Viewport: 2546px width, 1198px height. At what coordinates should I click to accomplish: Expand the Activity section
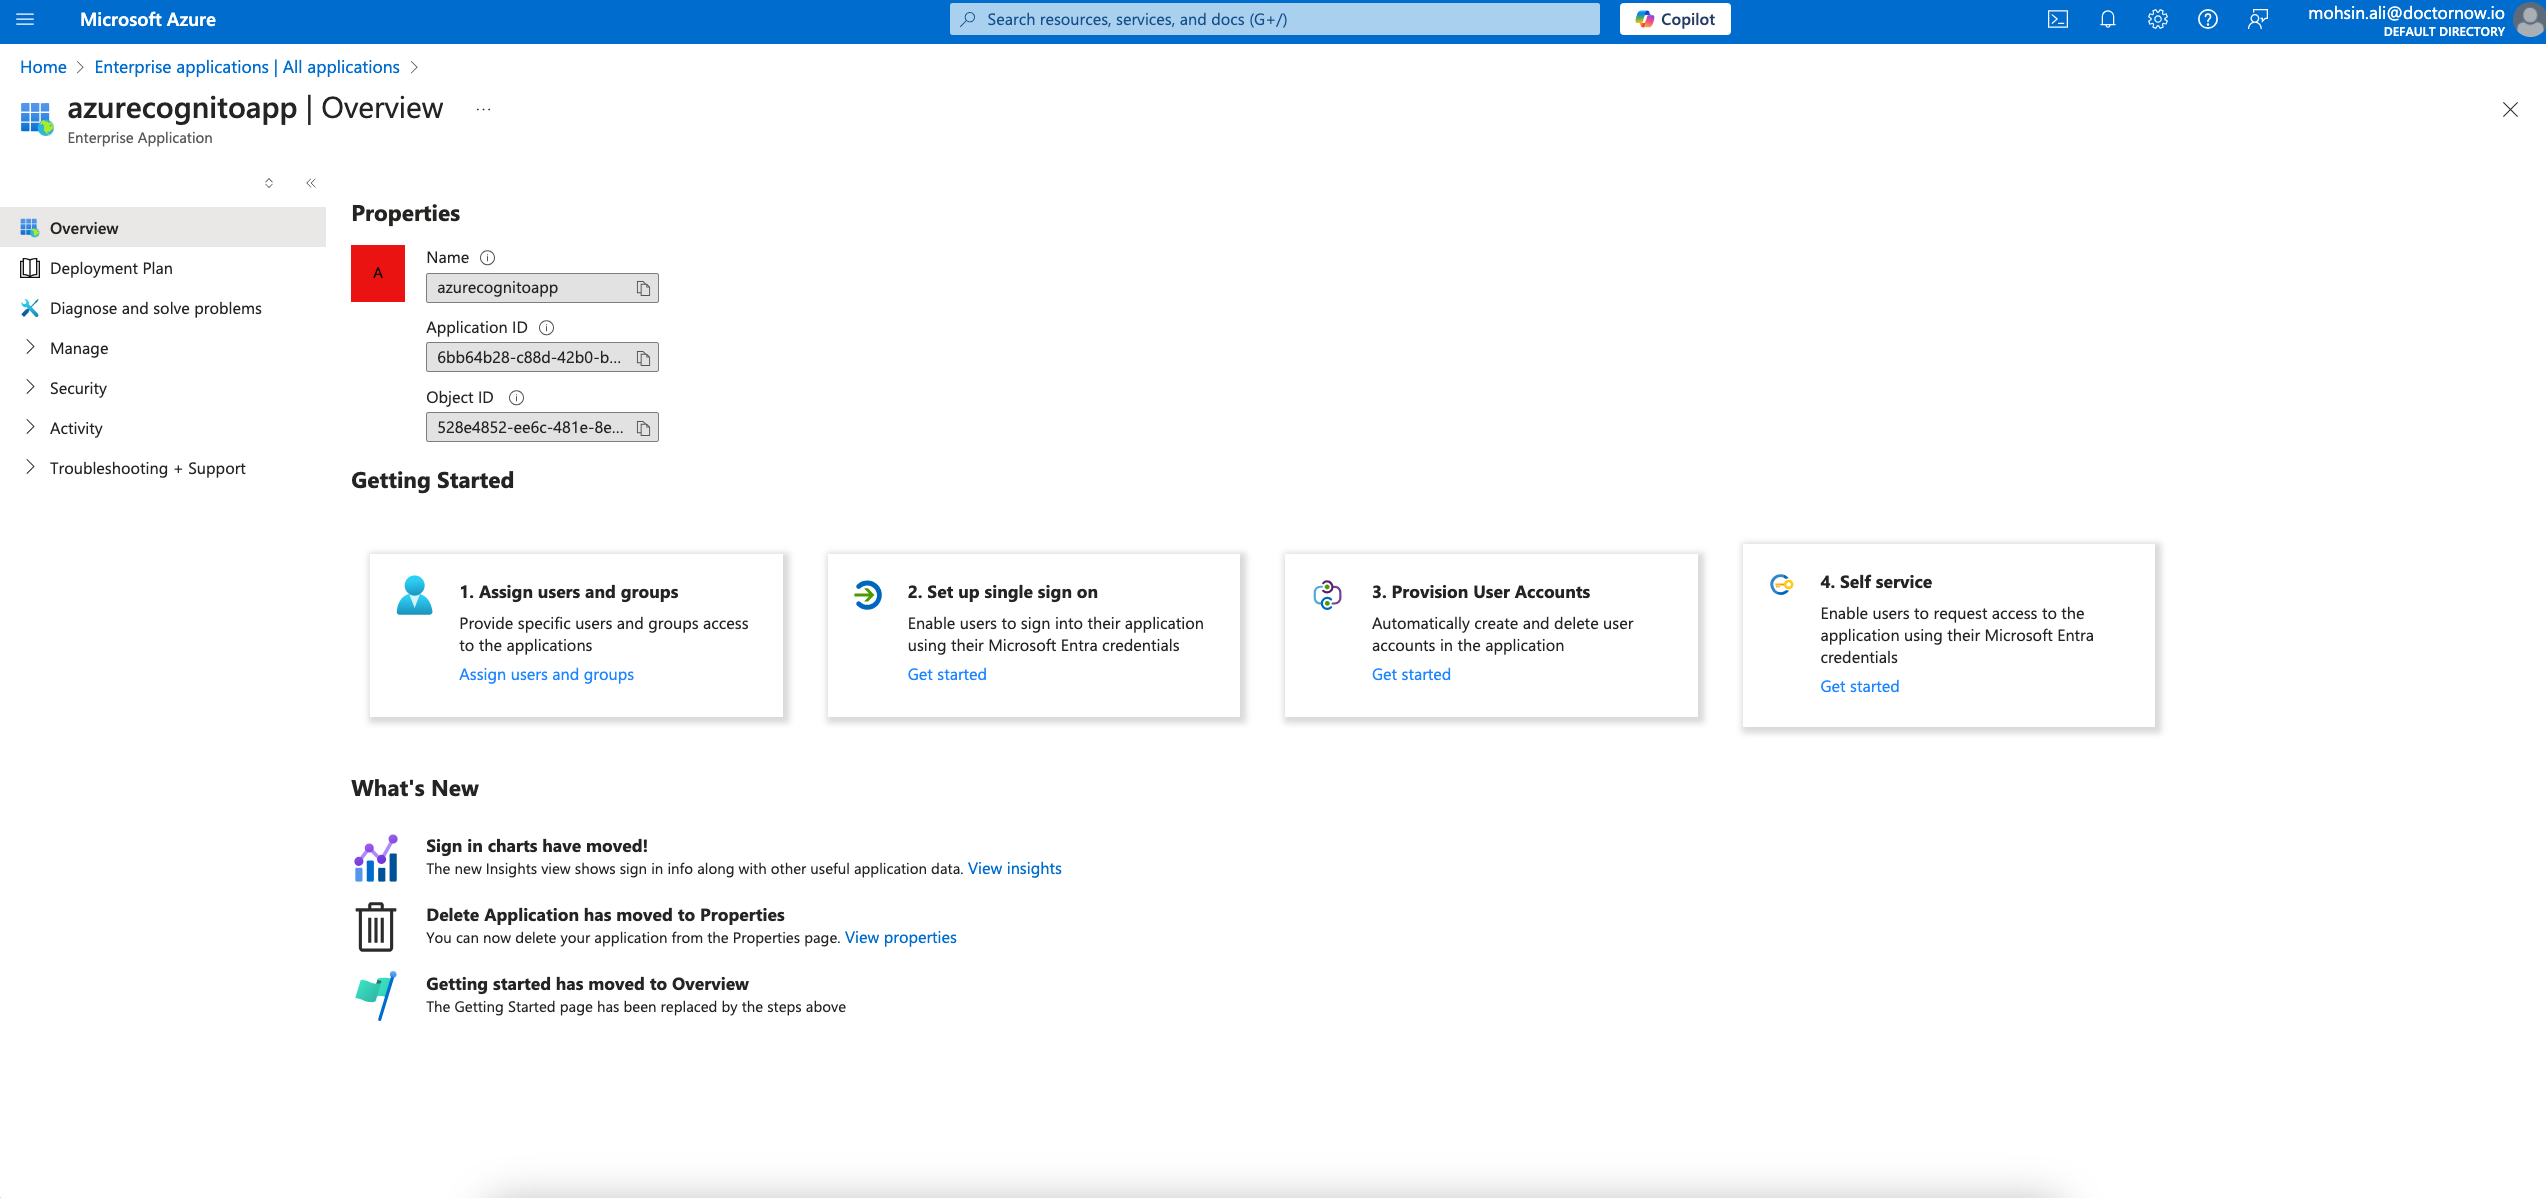point(76,428)
